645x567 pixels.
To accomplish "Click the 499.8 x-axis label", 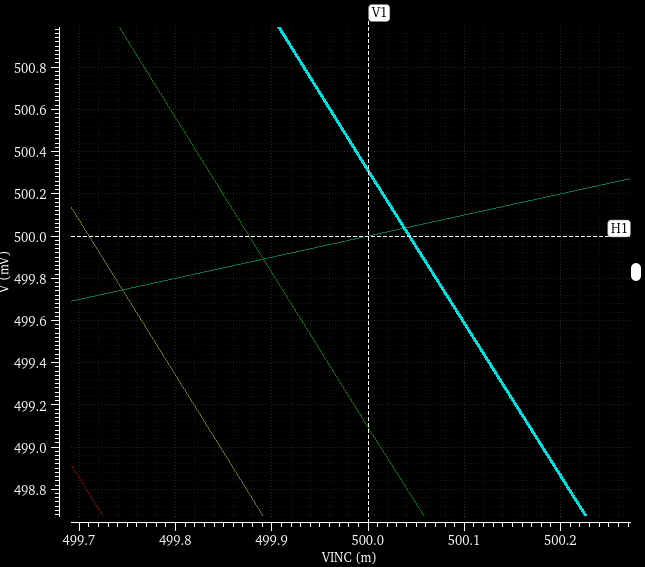I will coord(175,540).
